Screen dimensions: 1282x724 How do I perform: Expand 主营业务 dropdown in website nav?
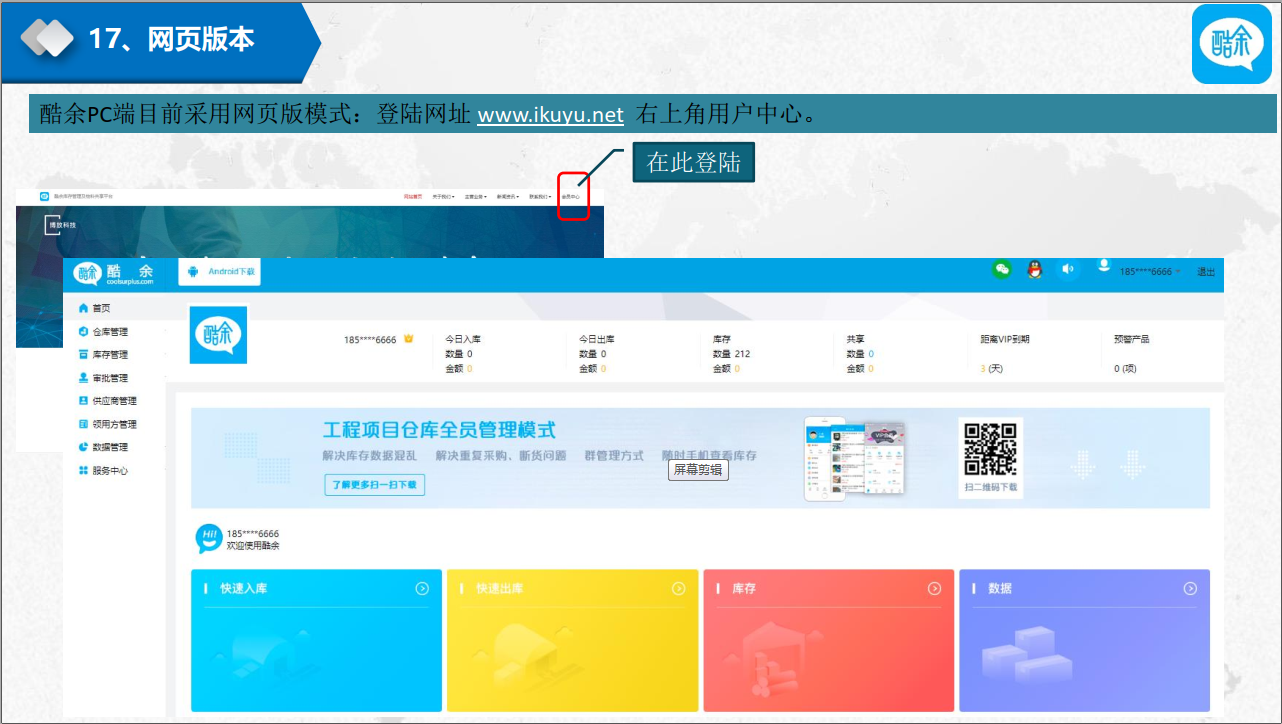click(x=475, y=197)
